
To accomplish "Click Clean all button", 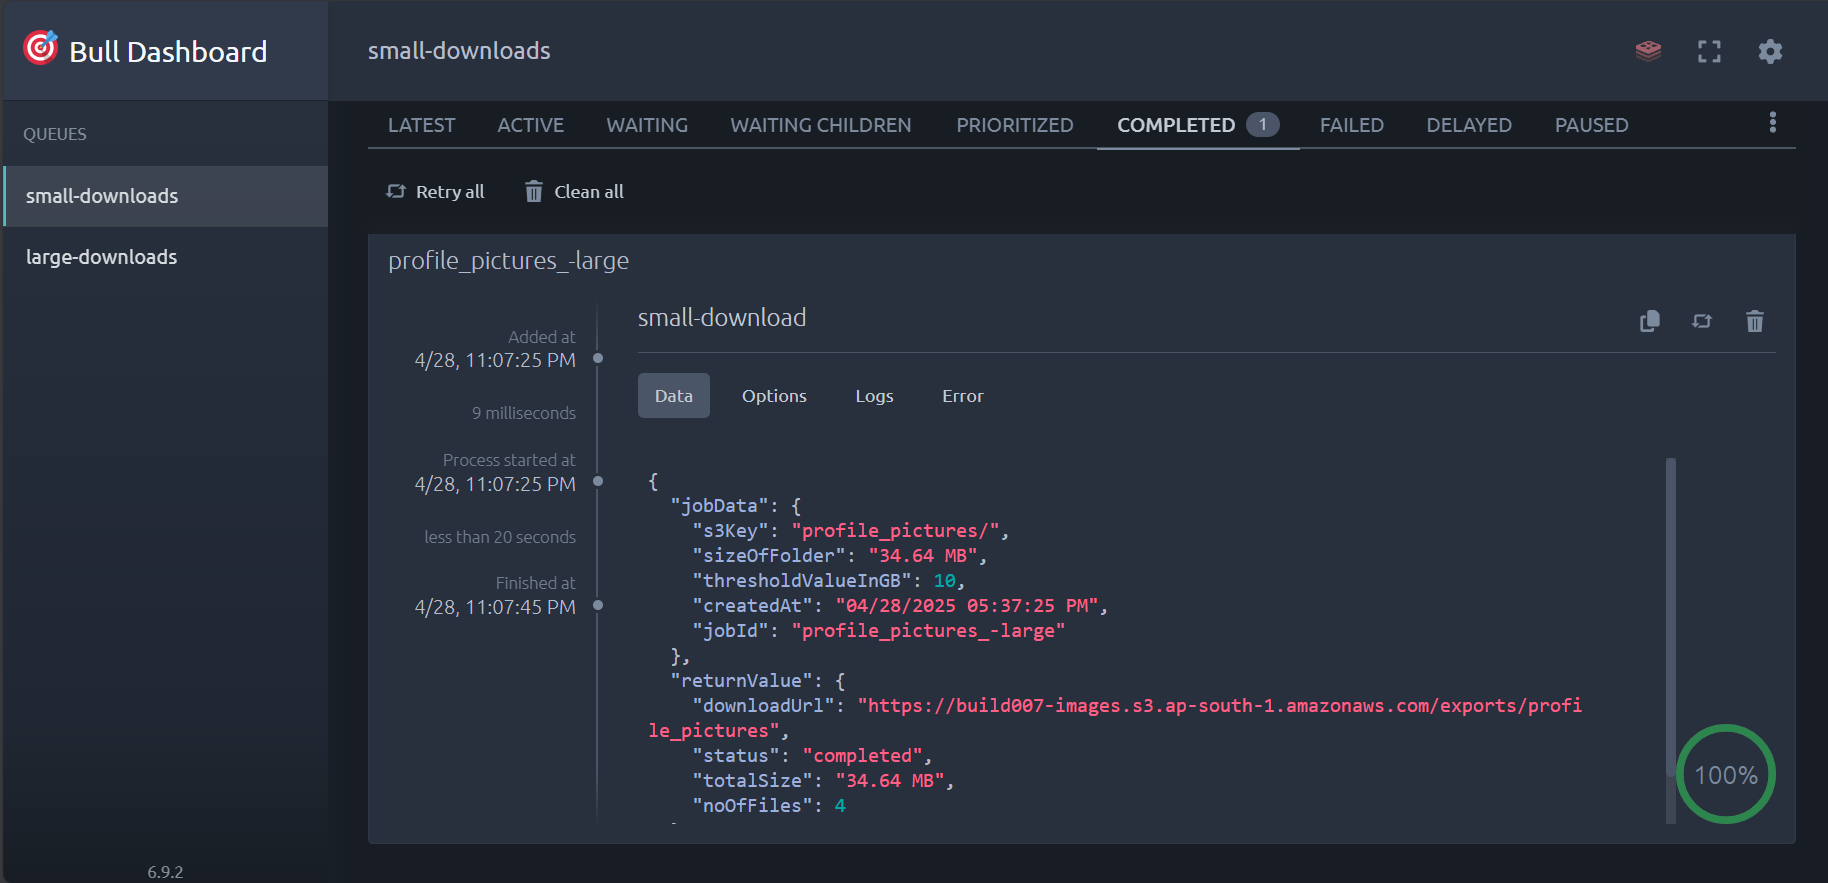I will pyautogui.click(x=574, y=192).
